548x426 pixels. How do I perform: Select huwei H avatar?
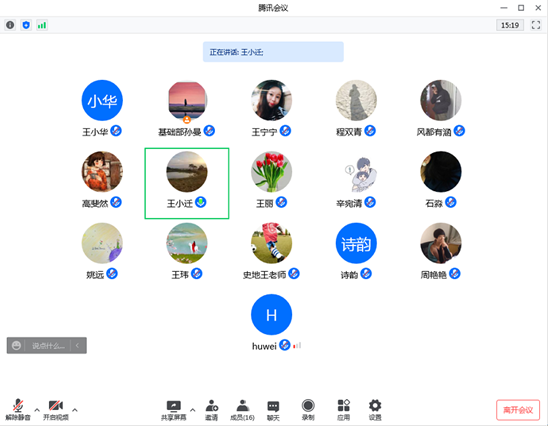click(x=272, y=315)
